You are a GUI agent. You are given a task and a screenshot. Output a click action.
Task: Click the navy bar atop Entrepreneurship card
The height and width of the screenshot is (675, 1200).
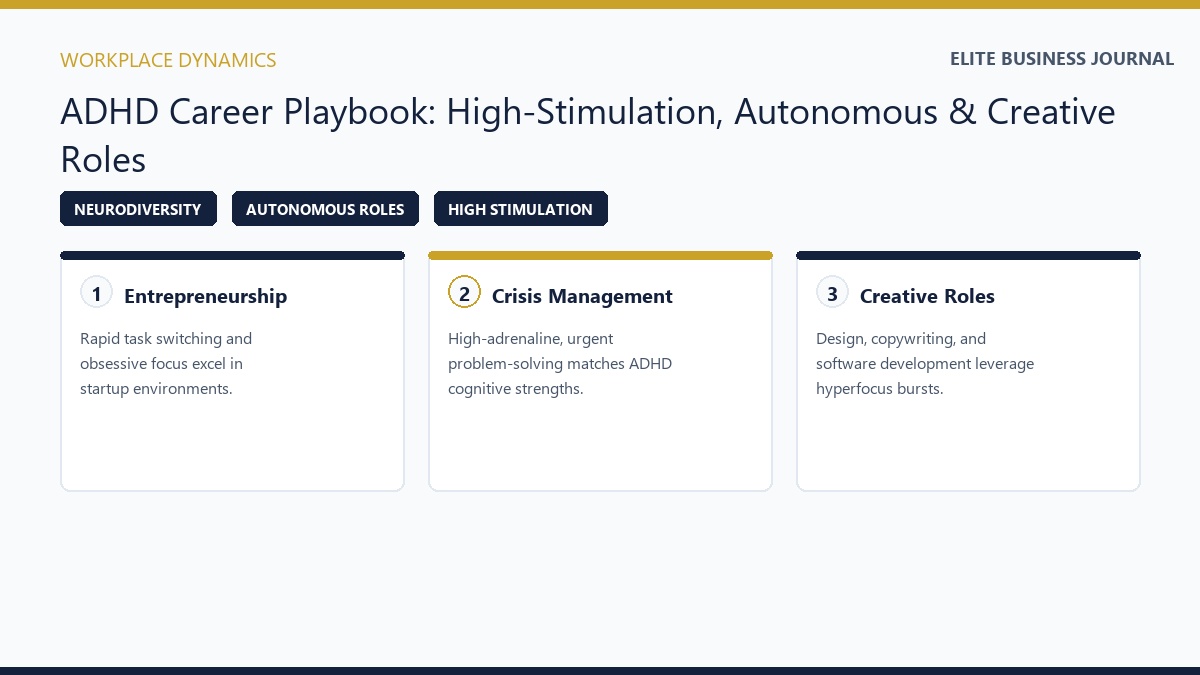tap(232, 255)
